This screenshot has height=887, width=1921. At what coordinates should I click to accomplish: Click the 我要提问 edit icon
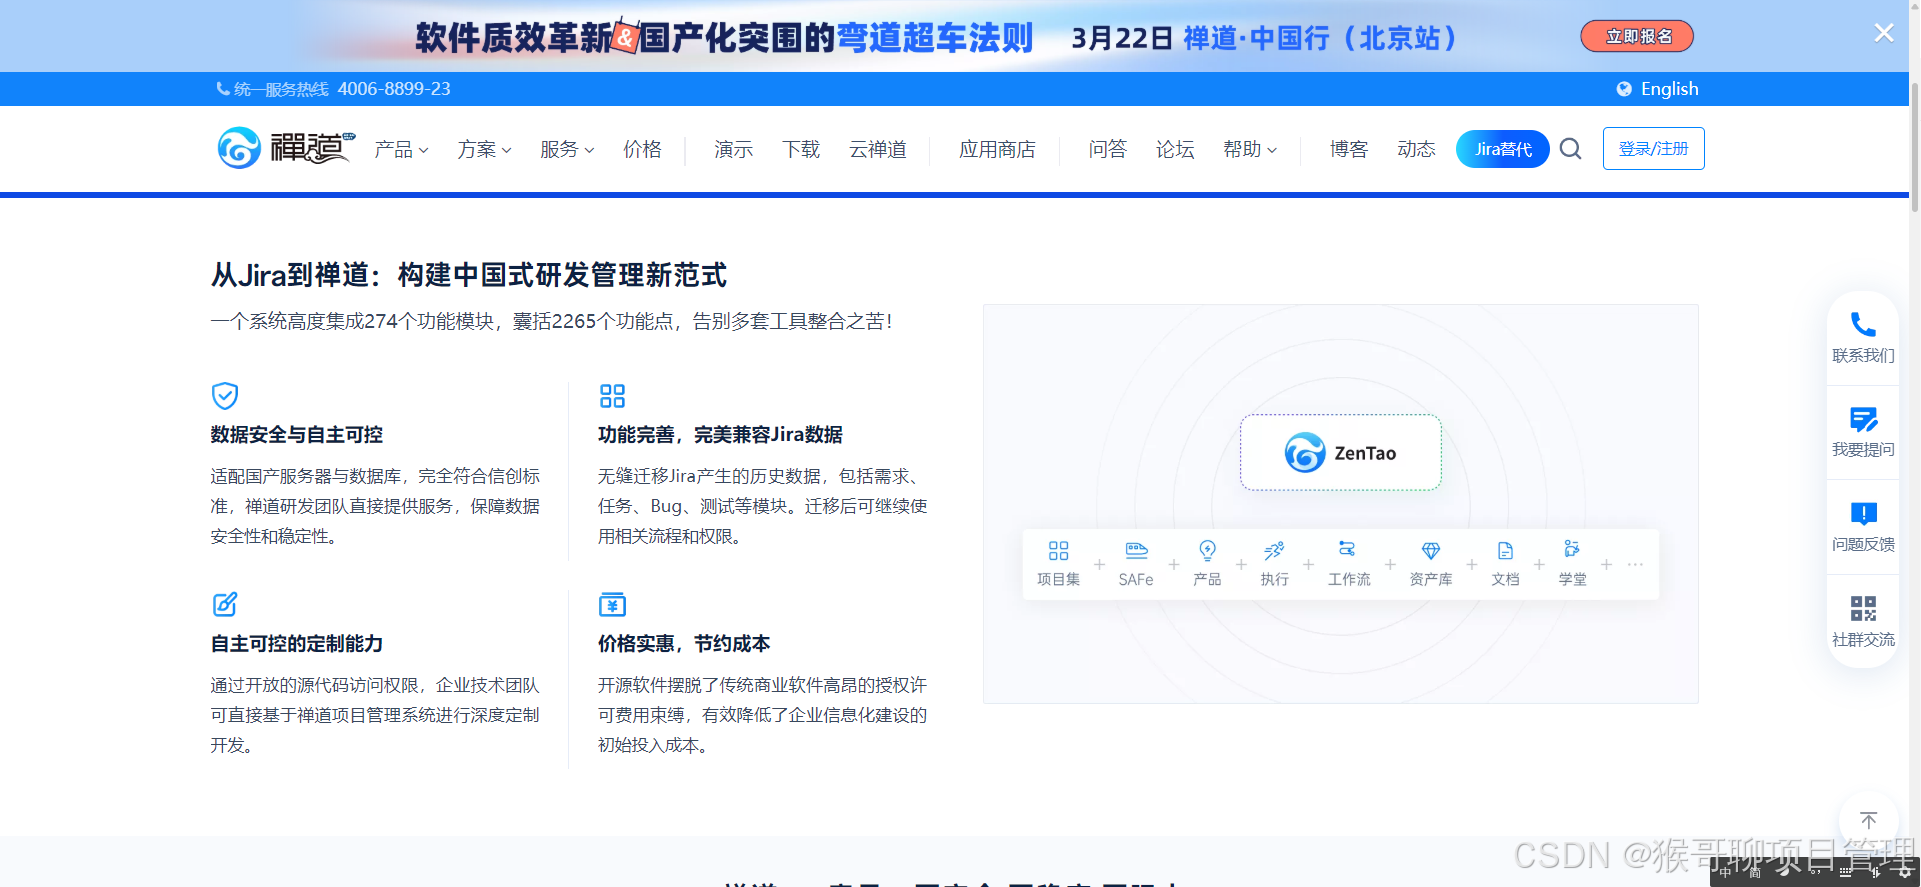1863,419
